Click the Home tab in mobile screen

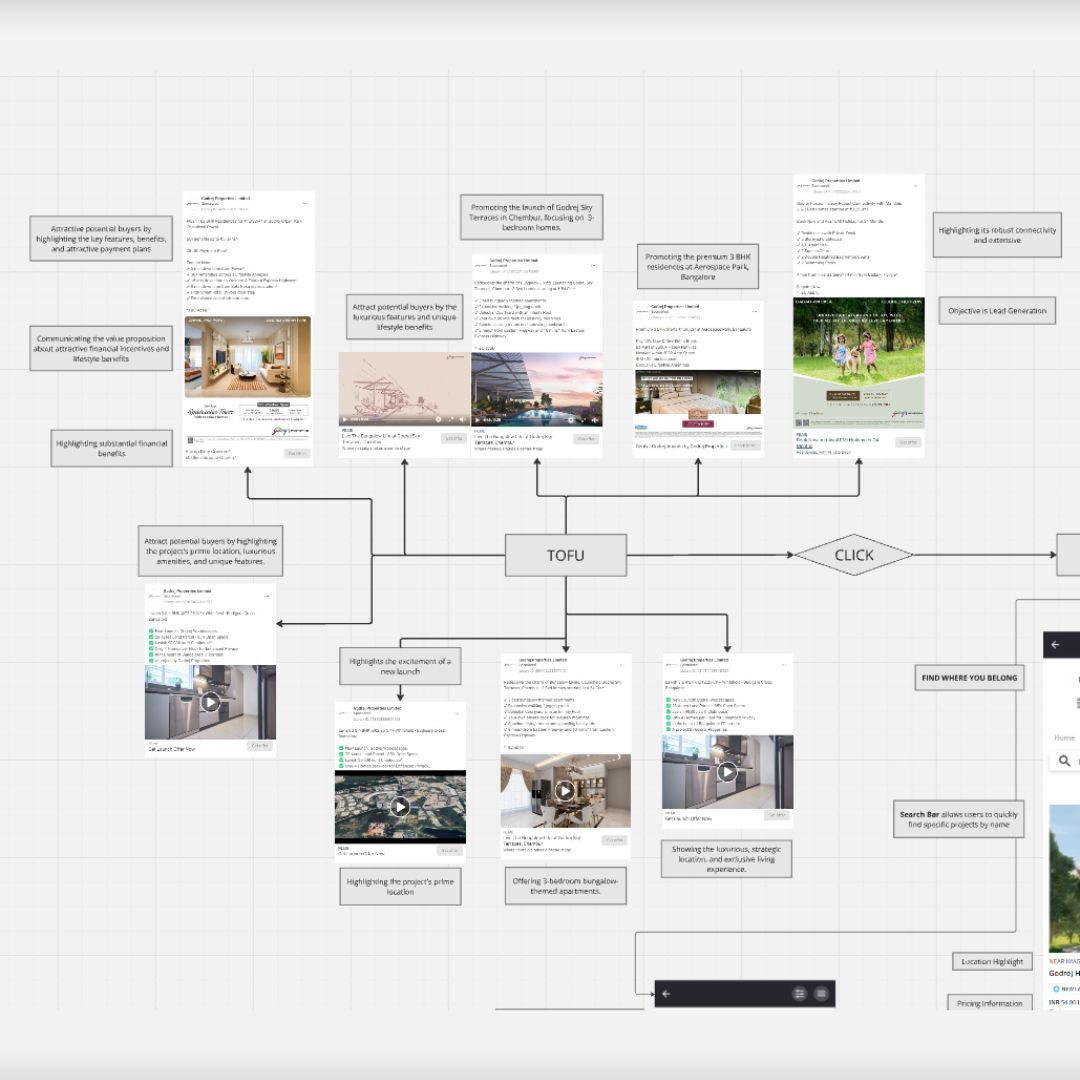coord(1064,738)
